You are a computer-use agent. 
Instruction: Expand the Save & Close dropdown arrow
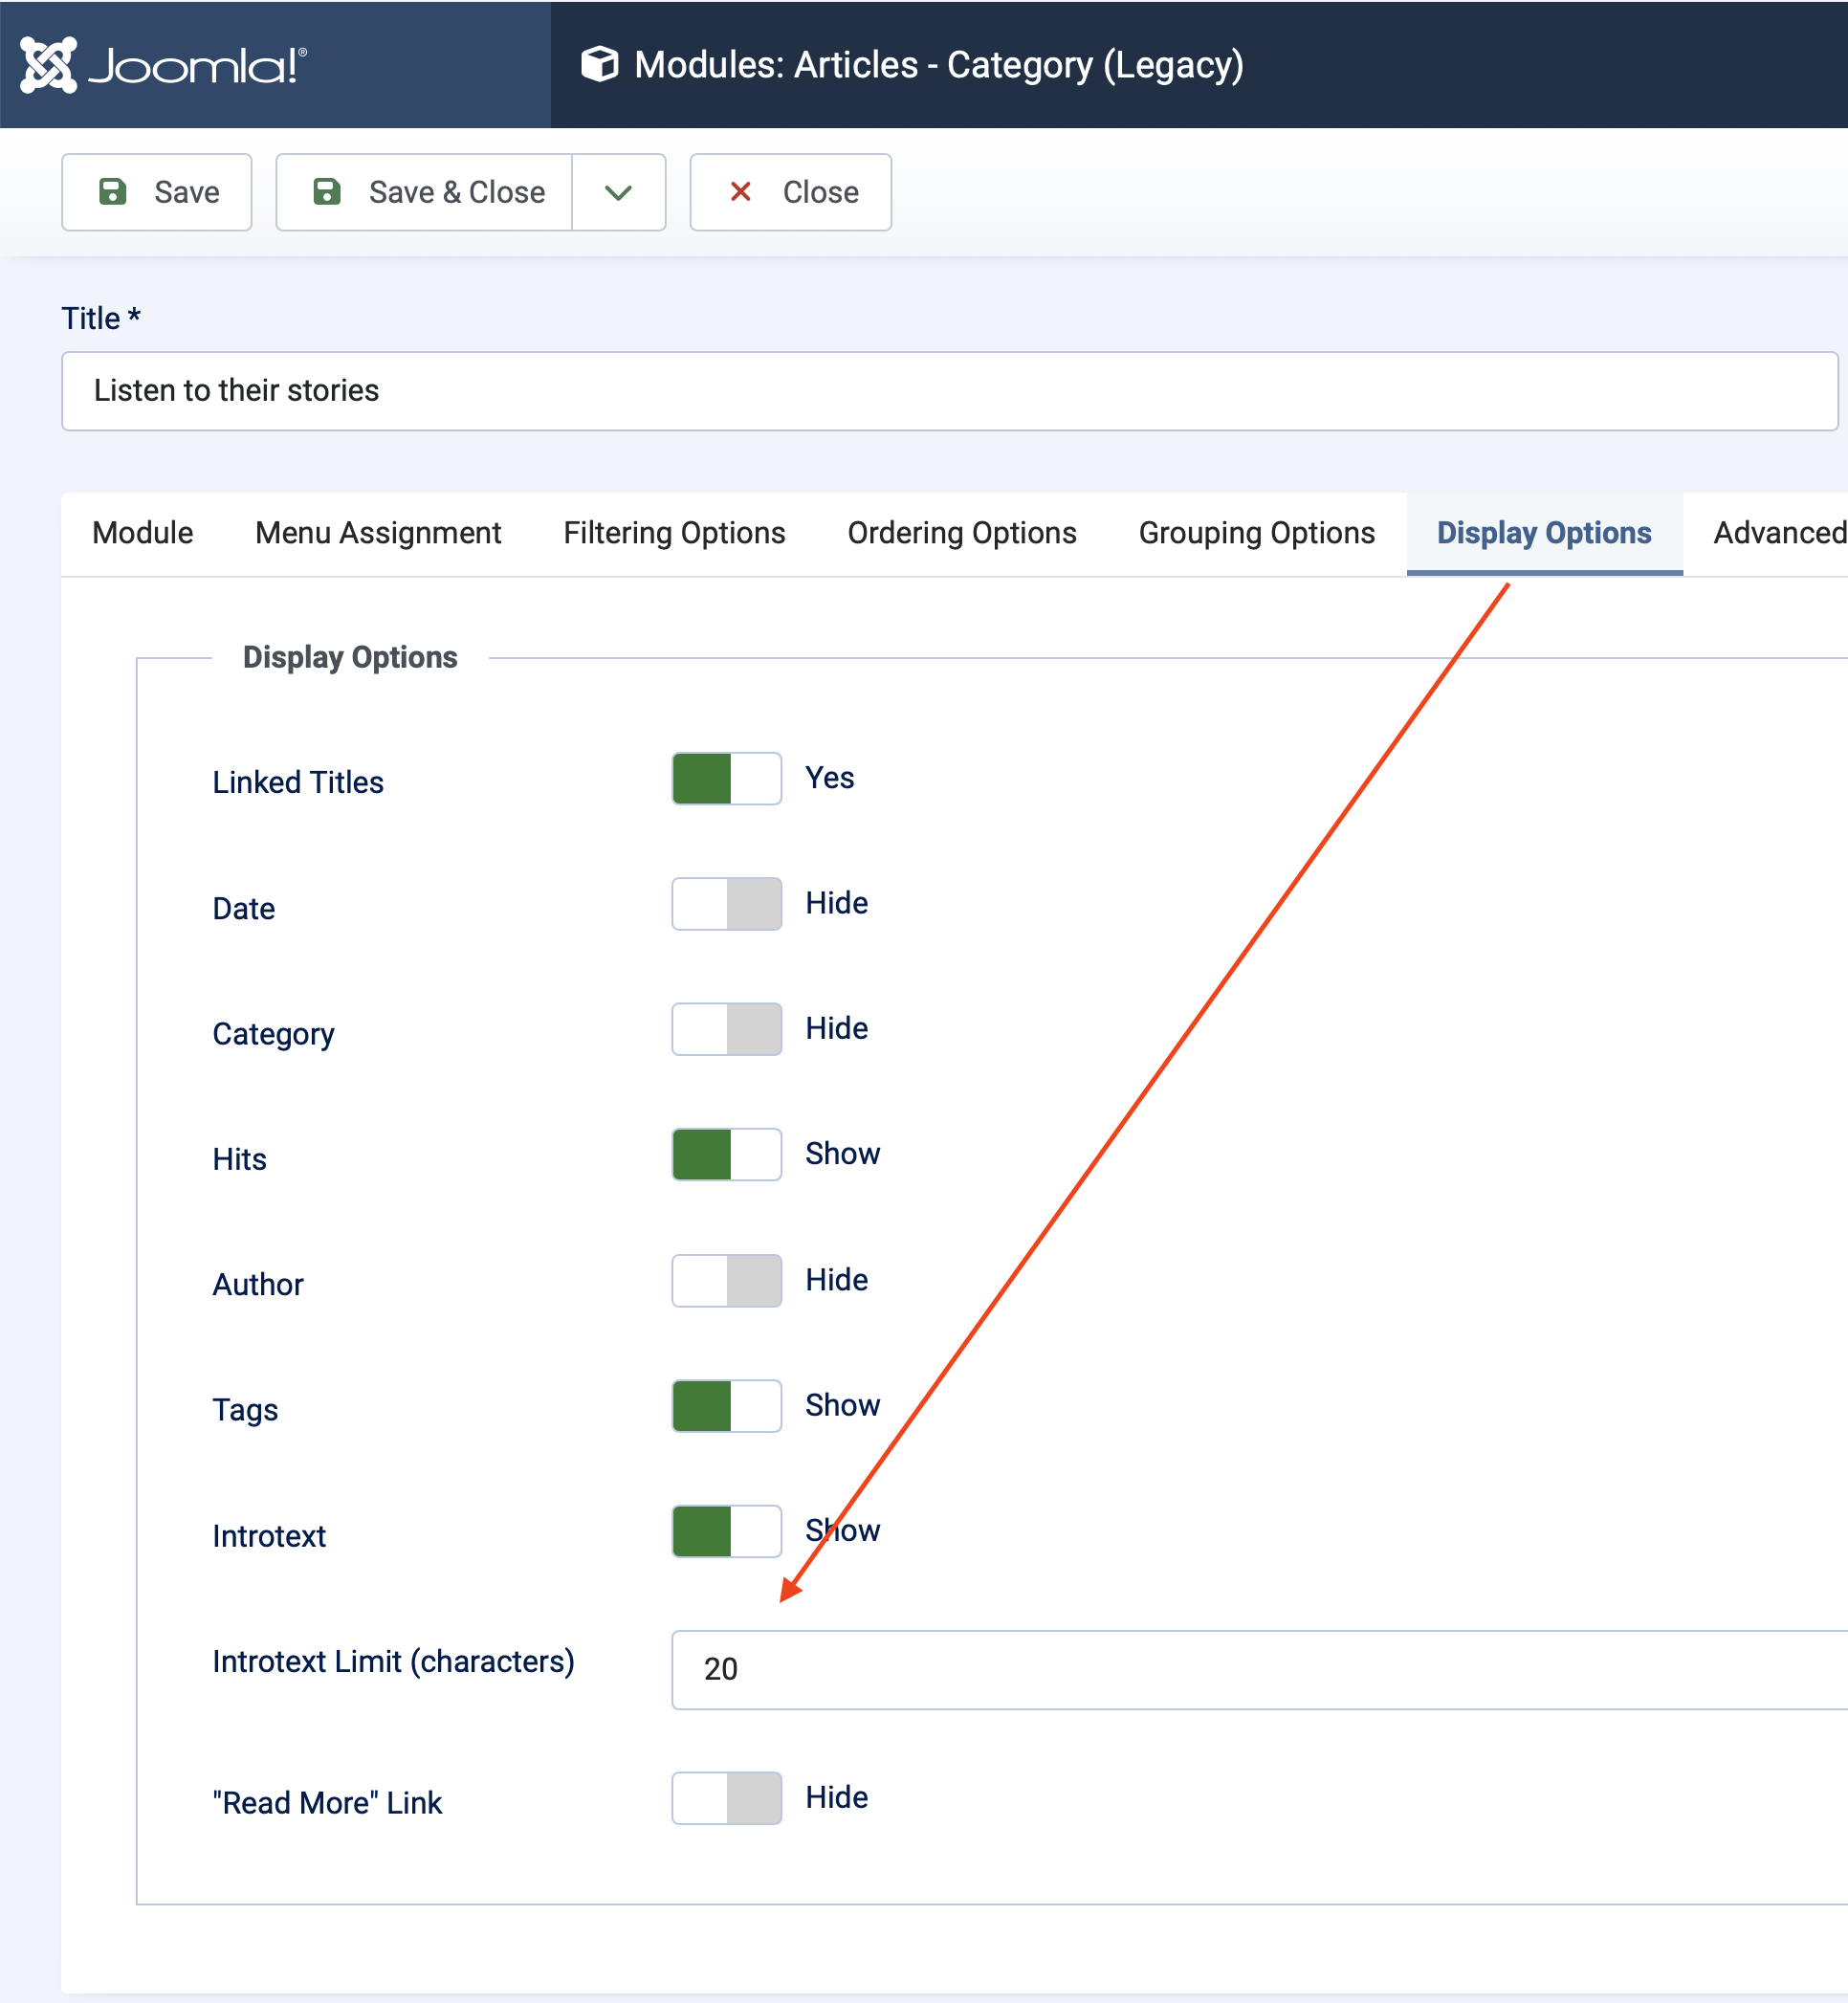(x=618, y=192)
